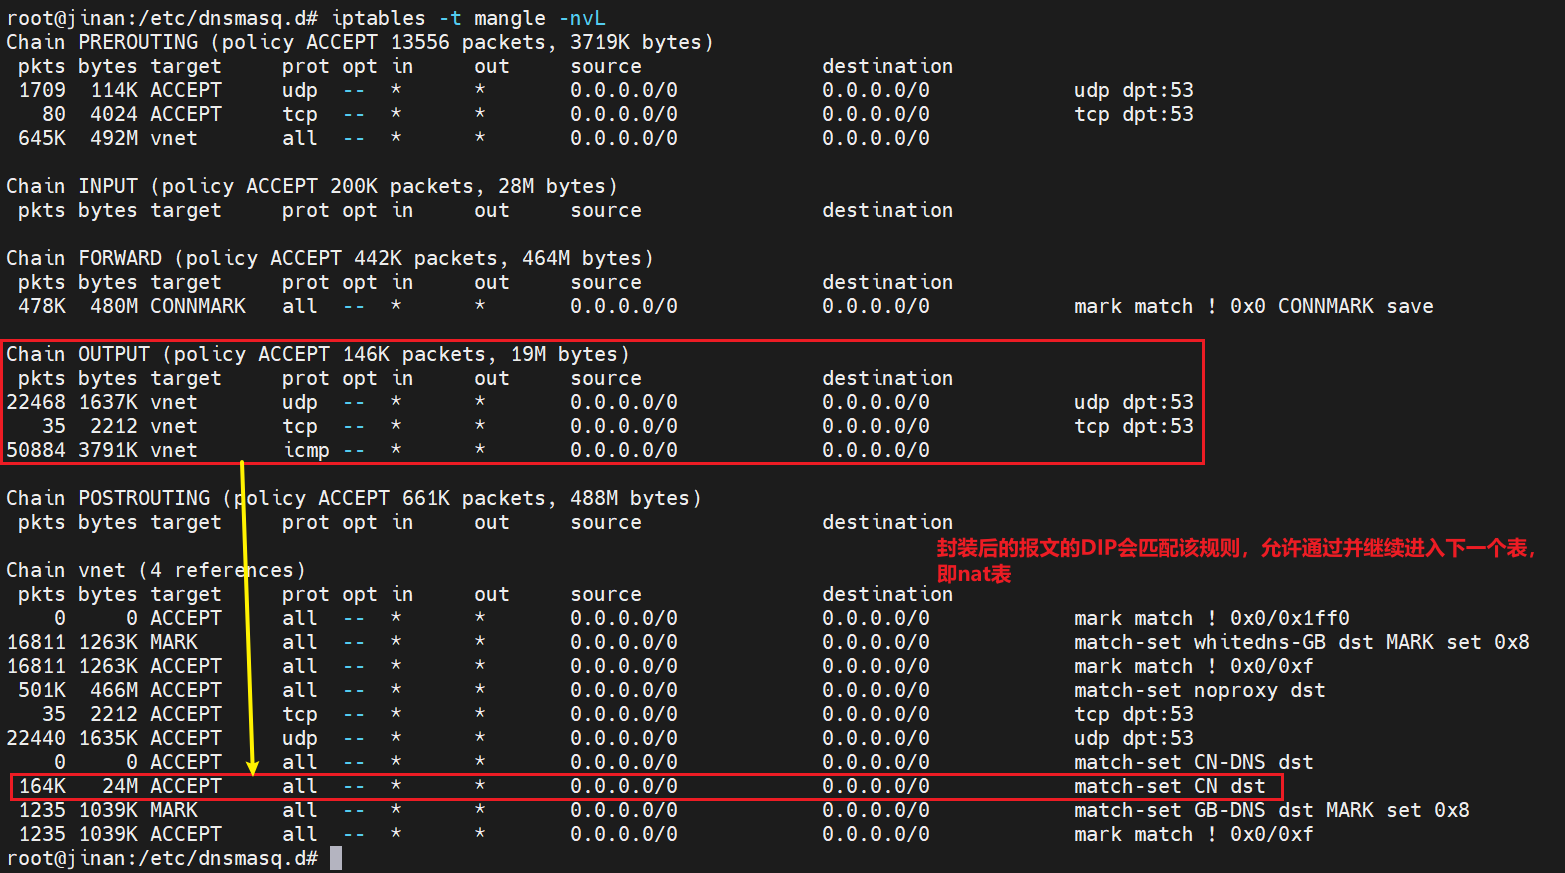Click the 645K packet count in PREROUTING

tap(42, 138)
